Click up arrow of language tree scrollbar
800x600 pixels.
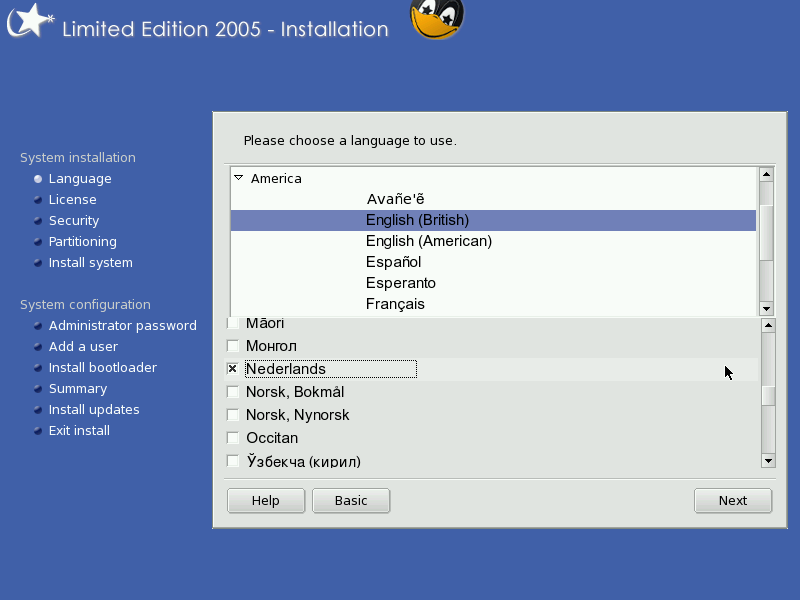click(766, 174)
